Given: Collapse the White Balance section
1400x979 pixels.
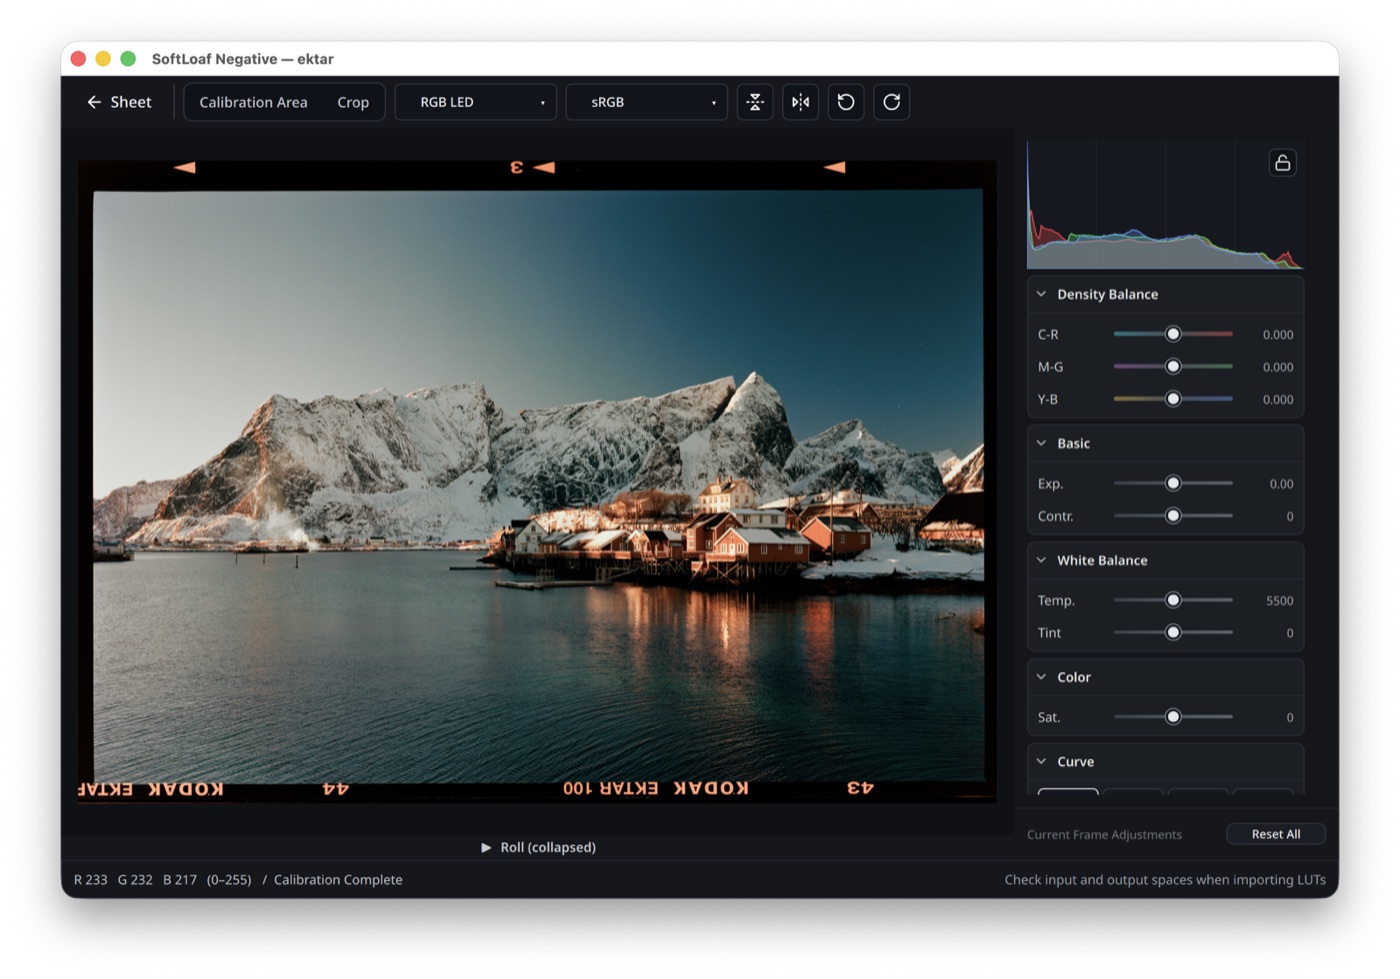Looking at the screenshot, I should 1042,560.
